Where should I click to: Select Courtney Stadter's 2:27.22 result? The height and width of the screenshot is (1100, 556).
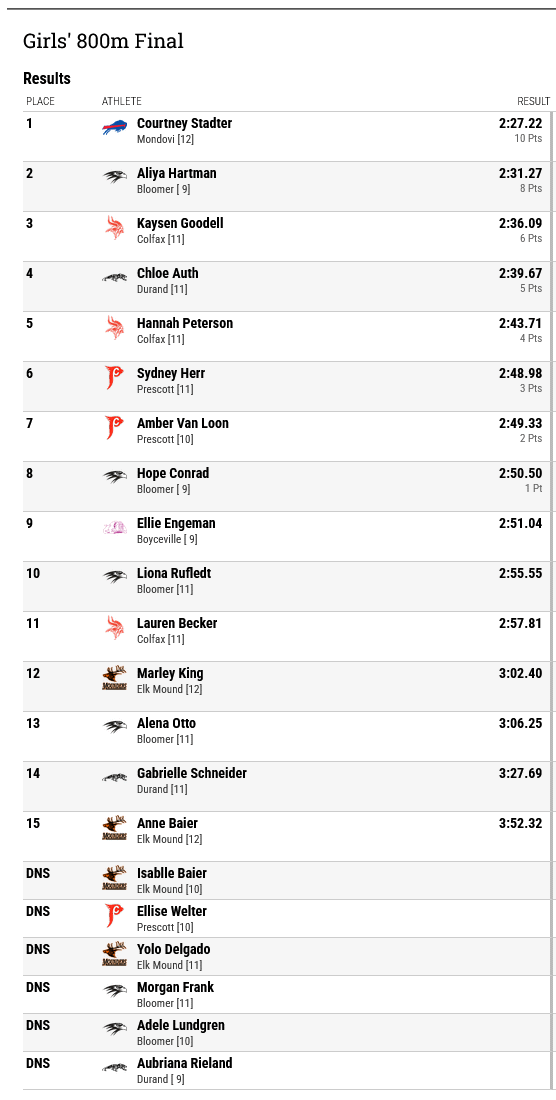(520, 123)
